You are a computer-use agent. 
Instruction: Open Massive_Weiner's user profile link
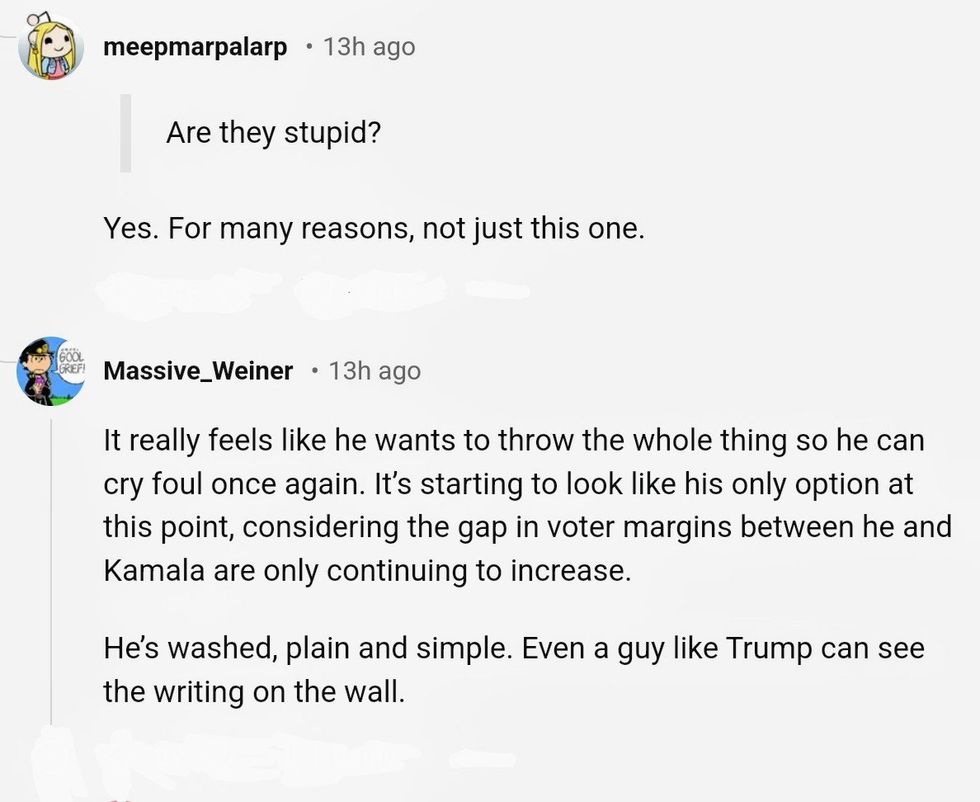point(198,371)
